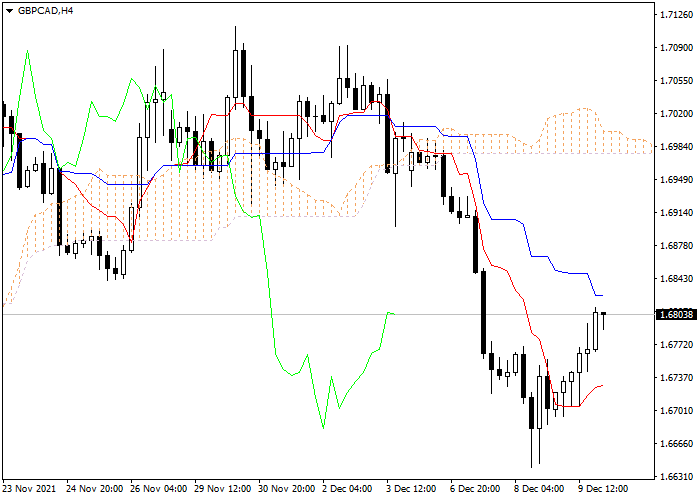Click the 1.71260 price scale label
Image resolution: width=700 pixels, height=500 pixels.
click(x=677, y=15)
